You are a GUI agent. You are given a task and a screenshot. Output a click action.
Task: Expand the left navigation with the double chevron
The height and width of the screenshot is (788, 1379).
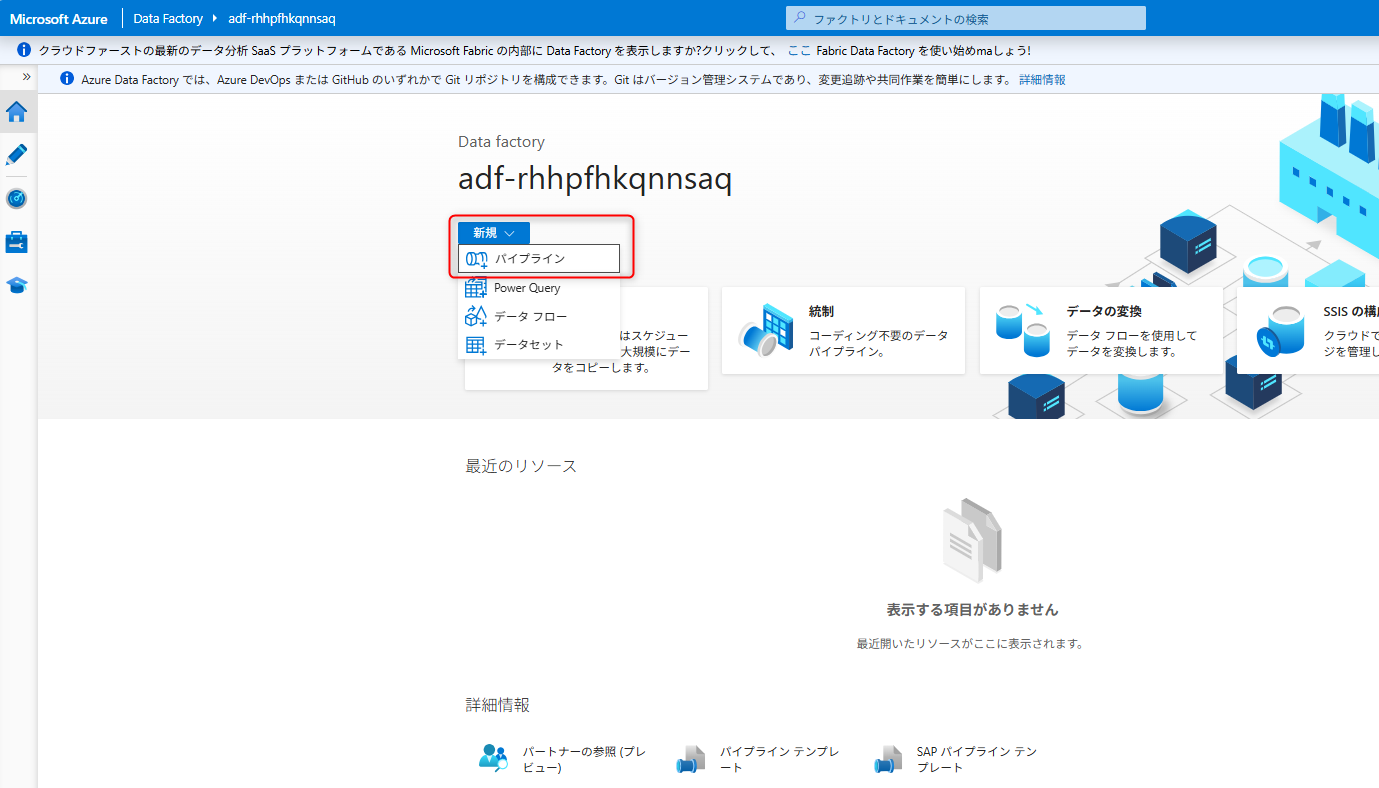(25, 76)
